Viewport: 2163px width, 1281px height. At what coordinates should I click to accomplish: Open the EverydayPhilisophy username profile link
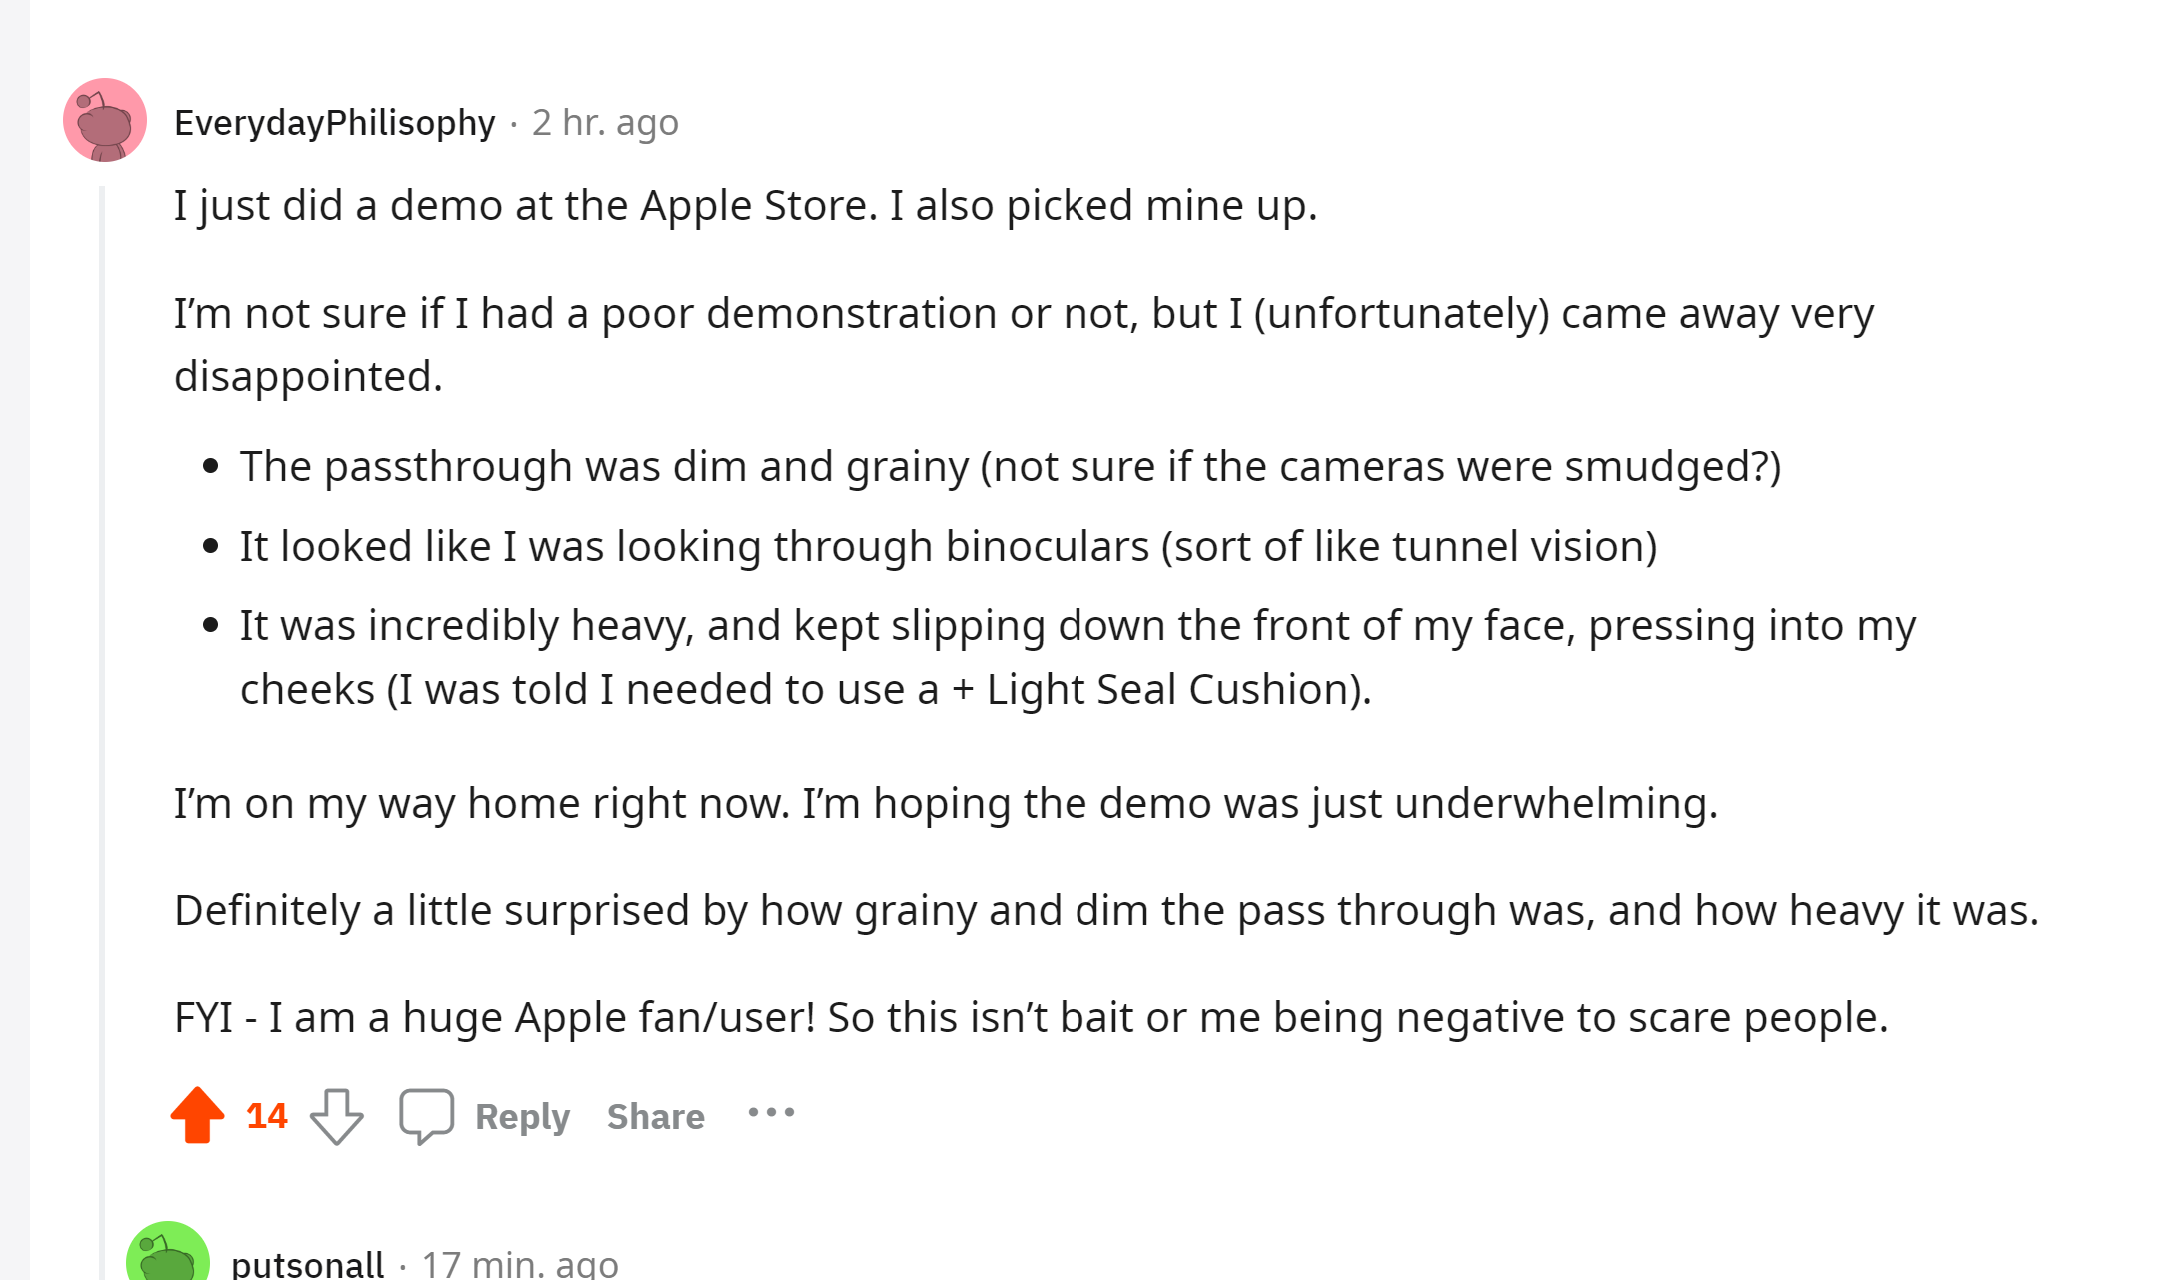click(334, 122)
